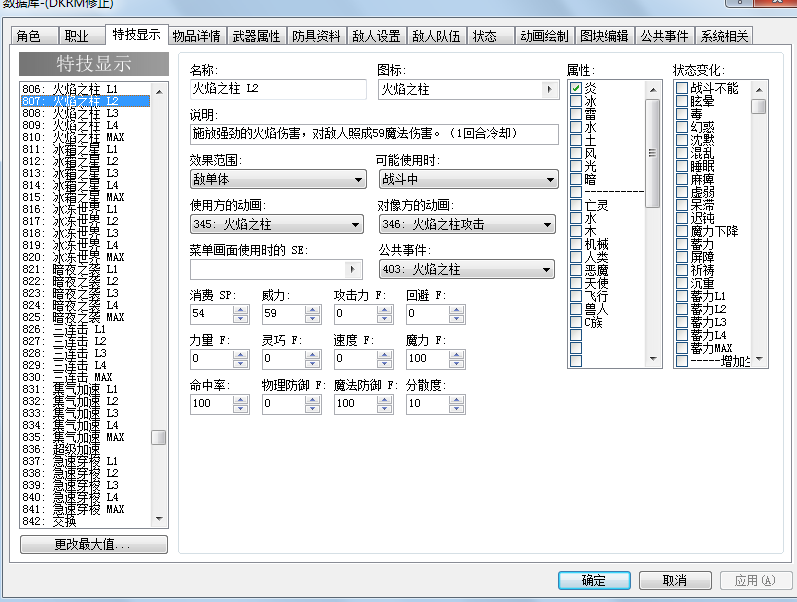Check the 眩晕 state checkbox
Image resolution: width=797 pixels, height=602 pixels.
[682, 101]
